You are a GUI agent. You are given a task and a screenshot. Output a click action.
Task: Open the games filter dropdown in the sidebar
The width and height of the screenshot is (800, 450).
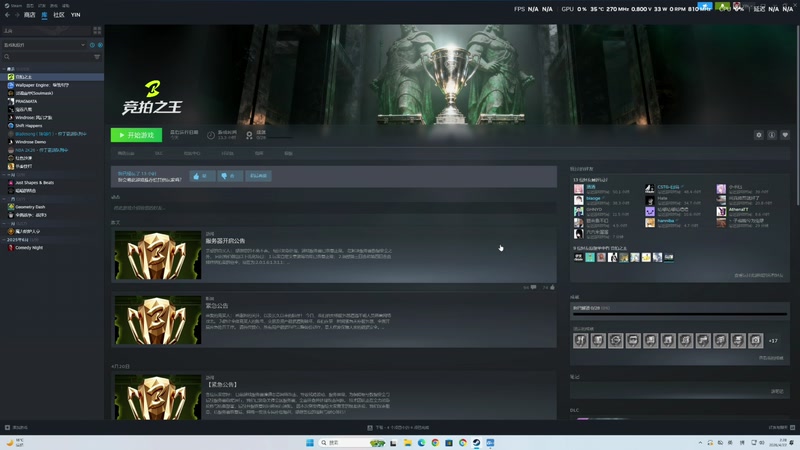point(44,45)
